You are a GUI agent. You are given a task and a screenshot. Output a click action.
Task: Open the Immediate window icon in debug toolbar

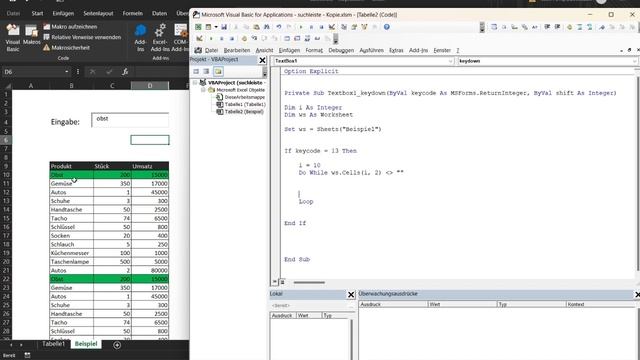(x=297, y=39)
